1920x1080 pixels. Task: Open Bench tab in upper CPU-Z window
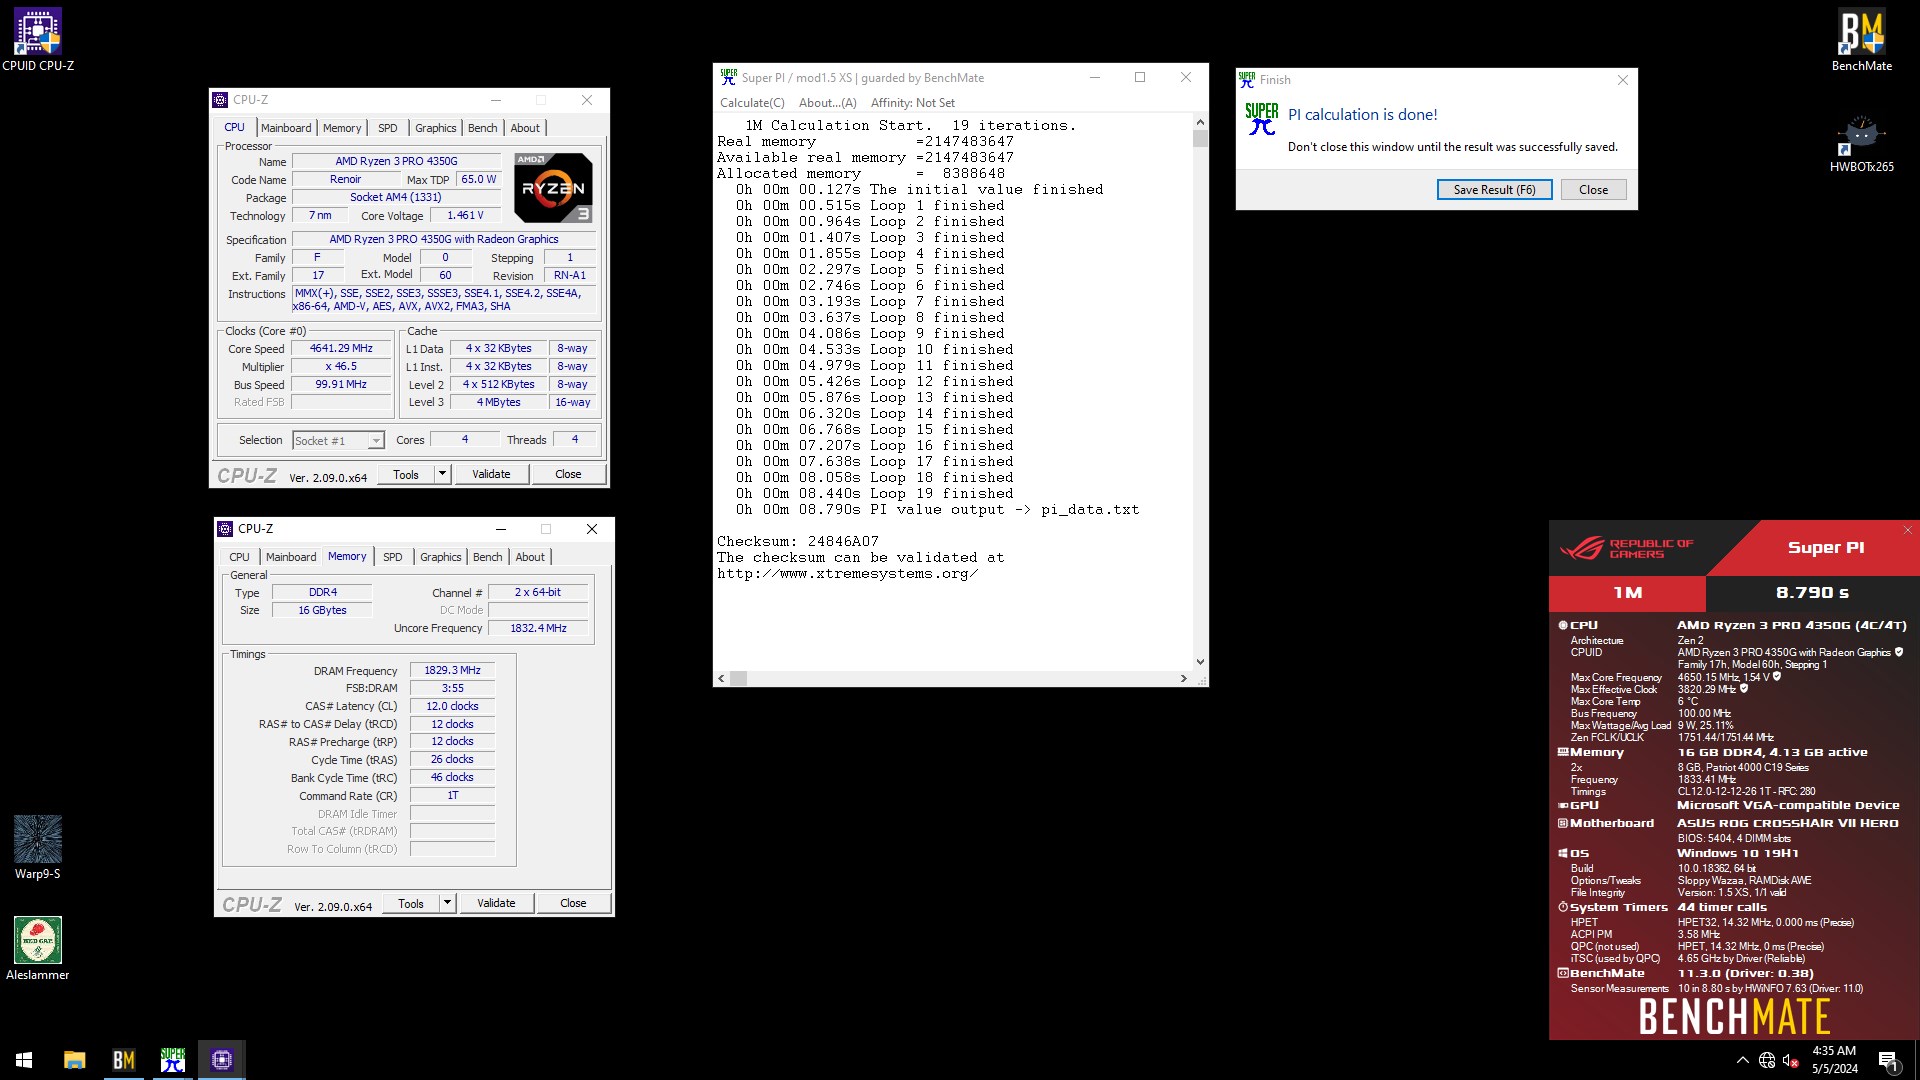pyautogui.click(x=483, y=128)
